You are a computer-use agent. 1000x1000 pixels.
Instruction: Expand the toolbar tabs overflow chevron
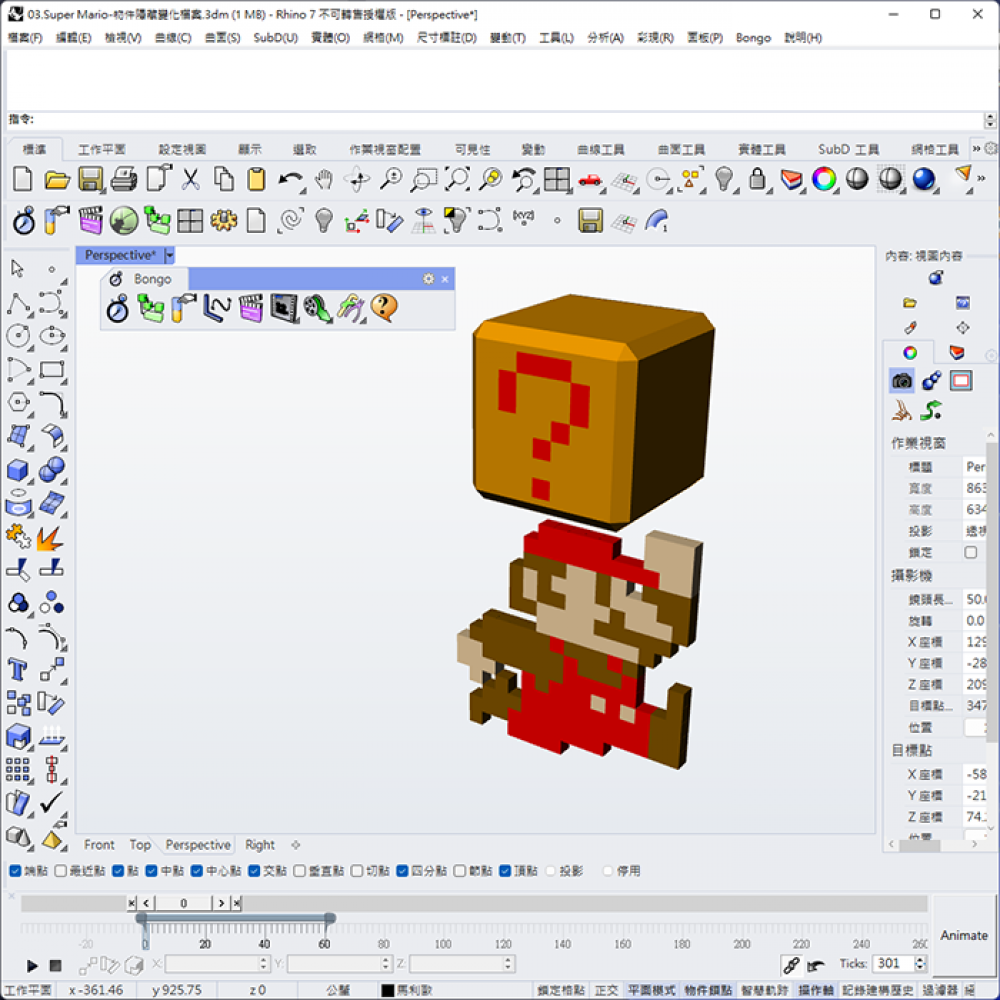(x=977, y=149)
